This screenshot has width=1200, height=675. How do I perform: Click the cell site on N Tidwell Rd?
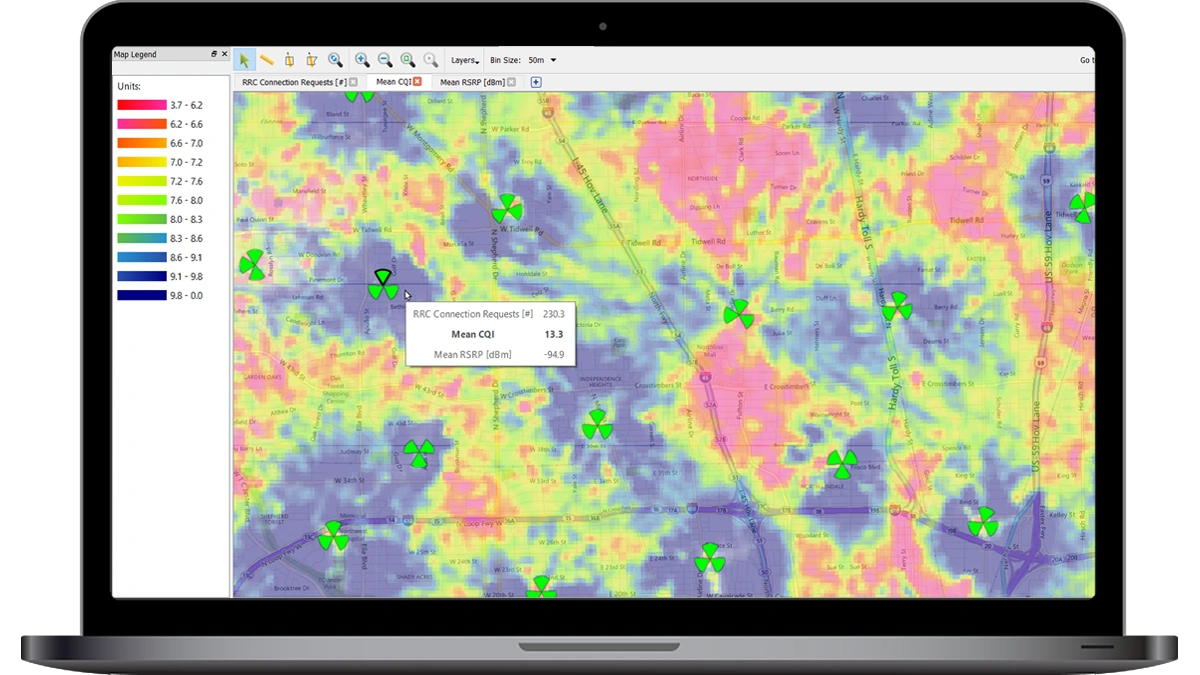[x=507, y=209]
